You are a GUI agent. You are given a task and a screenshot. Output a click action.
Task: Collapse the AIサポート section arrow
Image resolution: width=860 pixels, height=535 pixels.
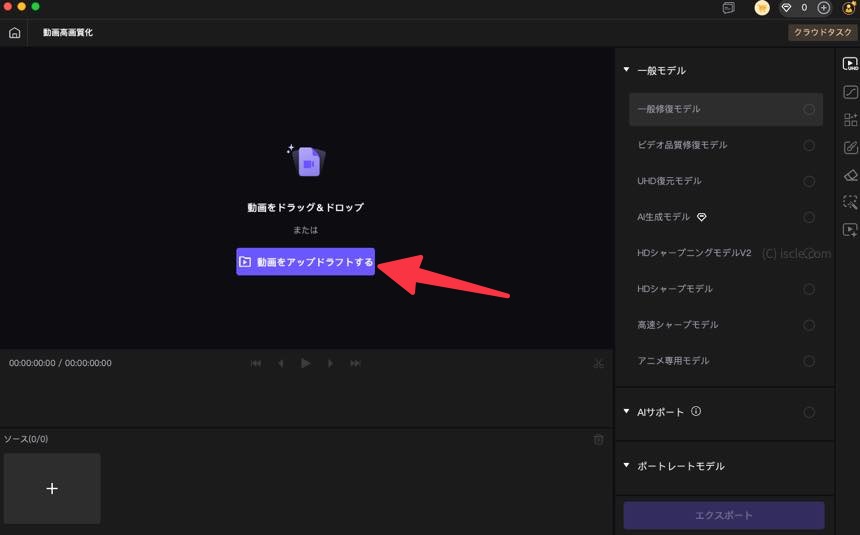pos(626,412)
